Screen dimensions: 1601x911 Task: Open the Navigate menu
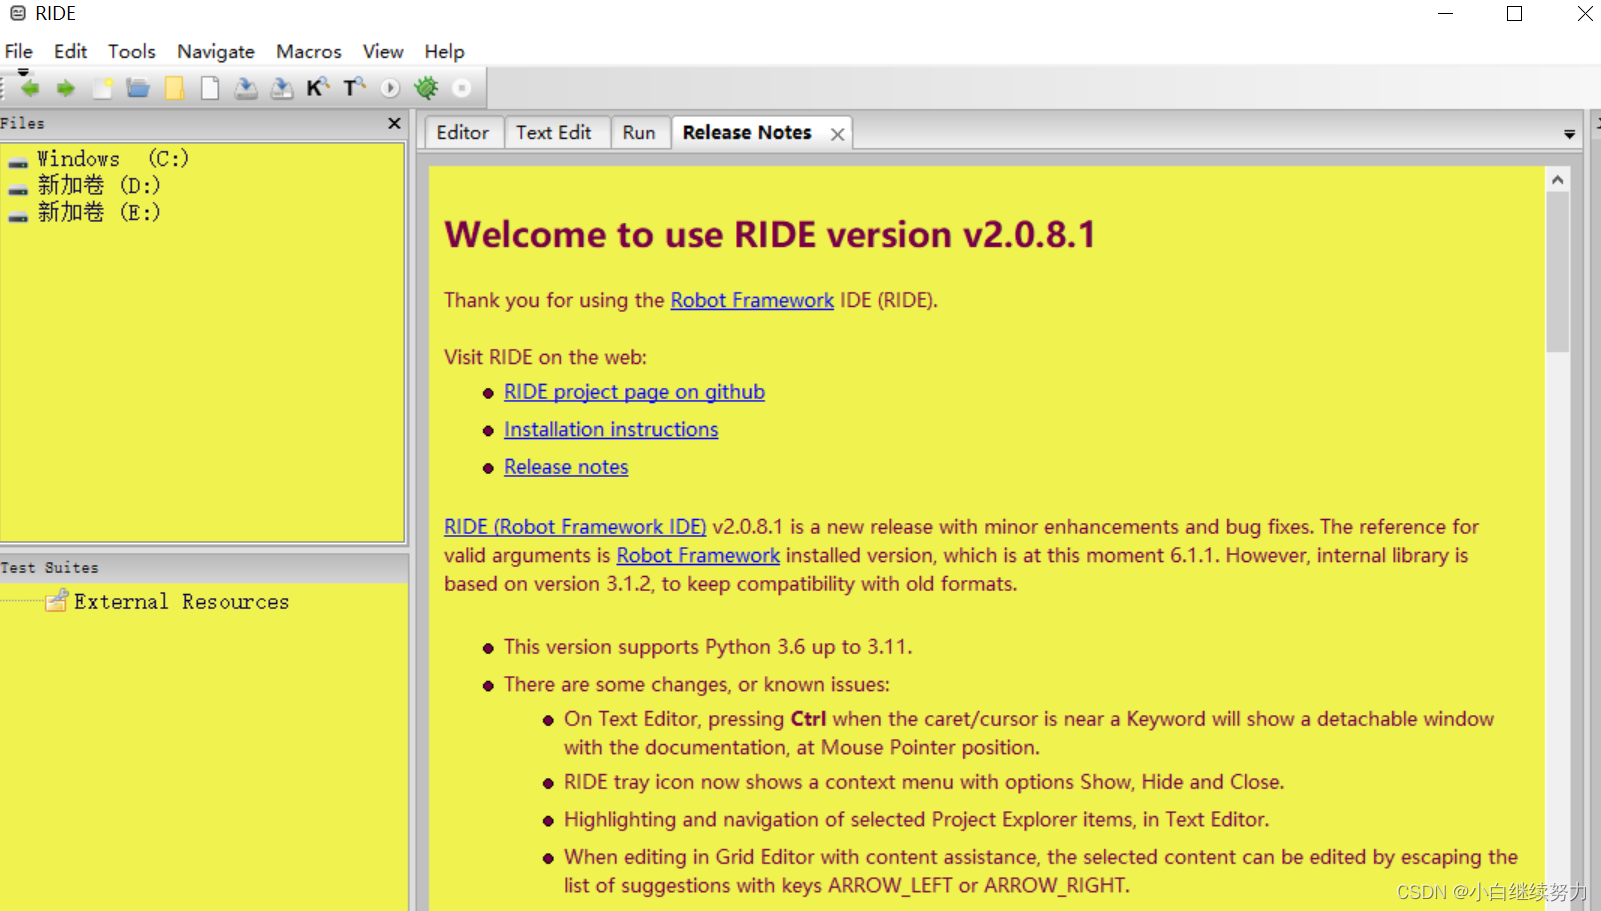coord(216,51)
